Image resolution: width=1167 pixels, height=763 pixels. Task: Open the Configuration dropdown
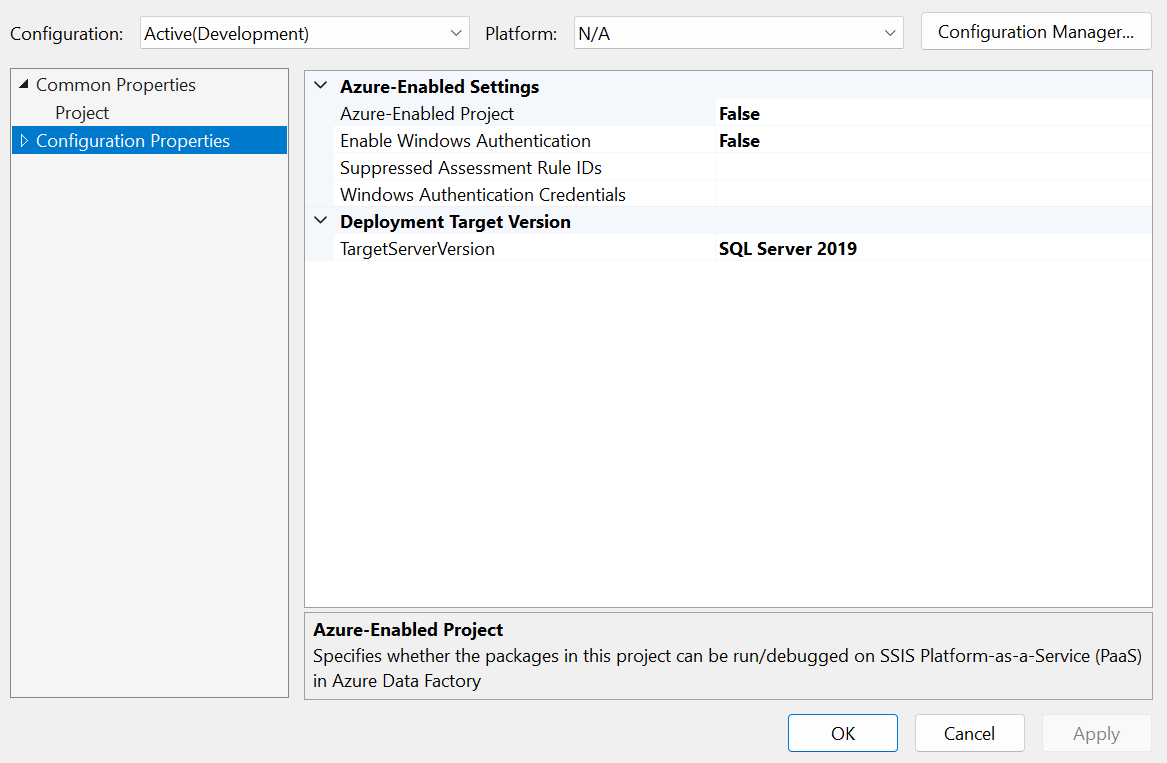click(304, 33)
